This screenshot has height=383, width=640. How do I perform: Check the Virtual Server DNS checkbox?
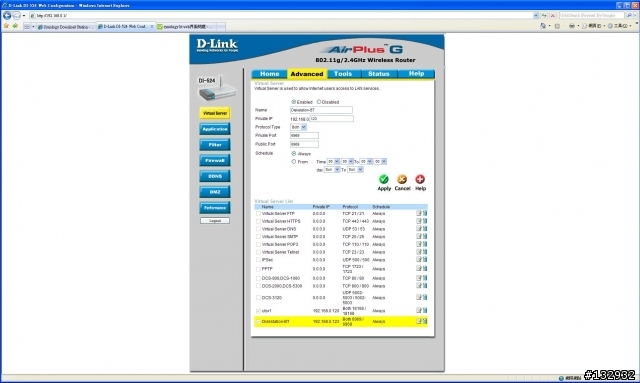[258, 229]
